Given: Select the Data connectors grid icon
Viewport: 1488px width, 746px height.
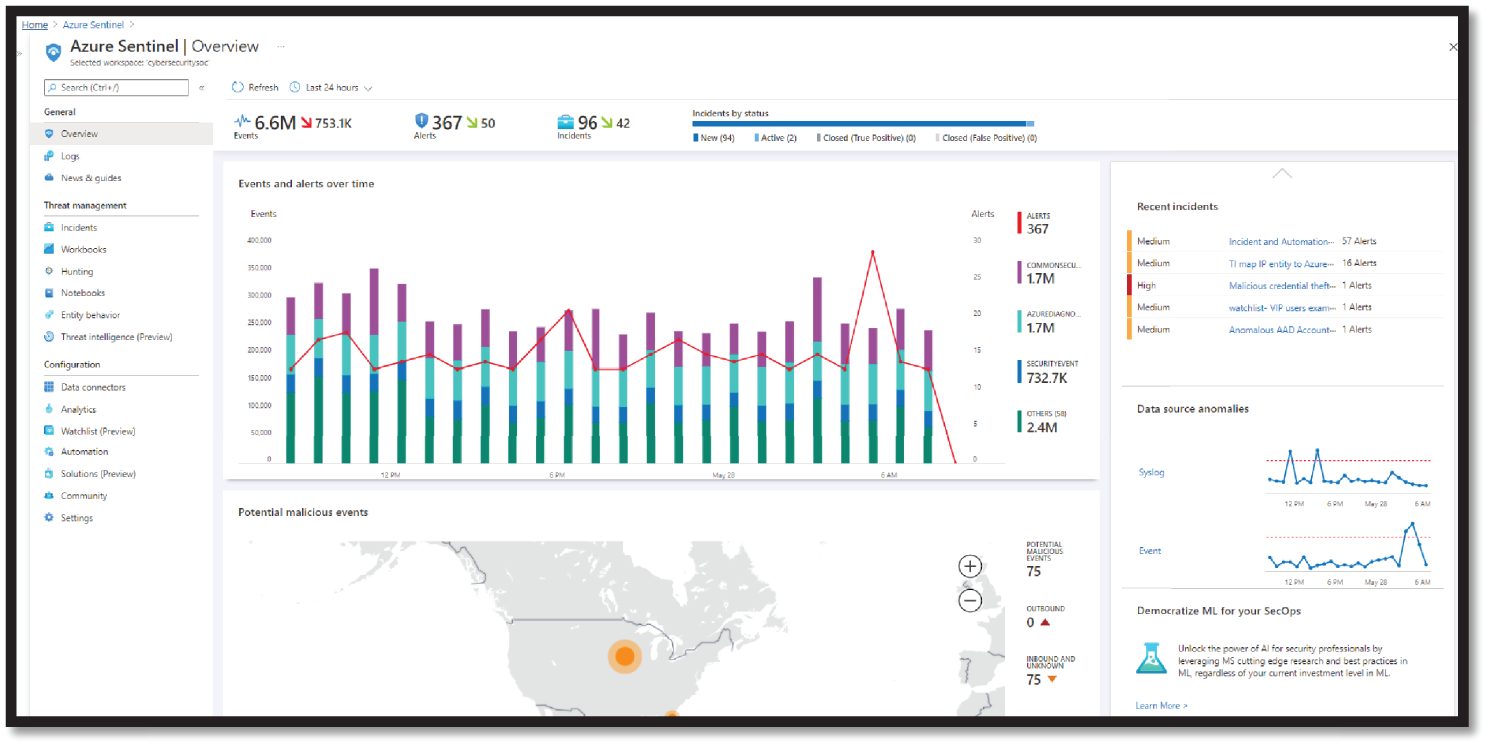Looking at the screenshot, I should pos(49,387).
